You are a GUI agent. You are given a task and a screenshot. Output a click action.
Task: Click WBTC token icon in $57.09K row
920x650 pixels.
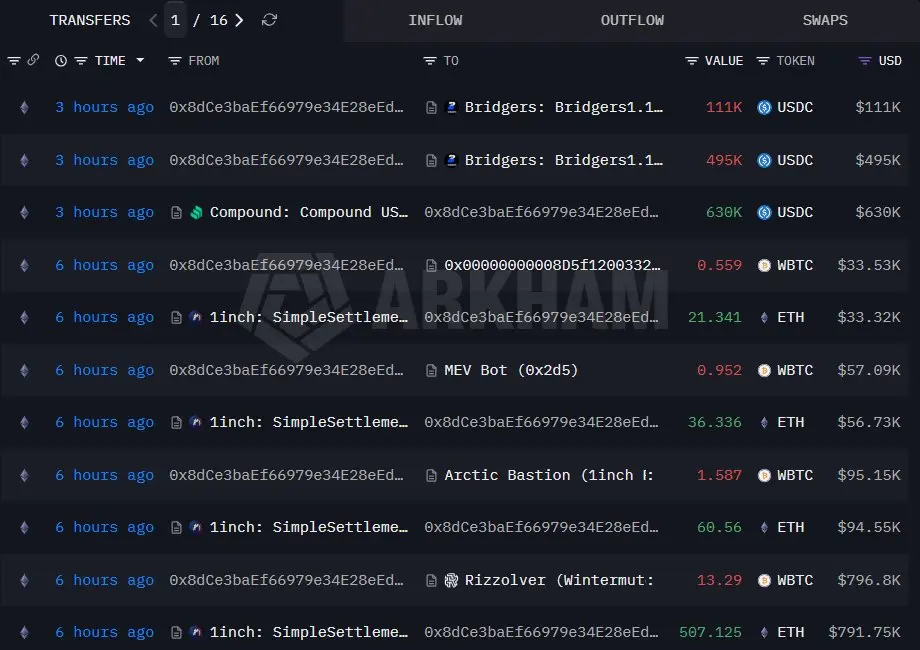(764, 370)
